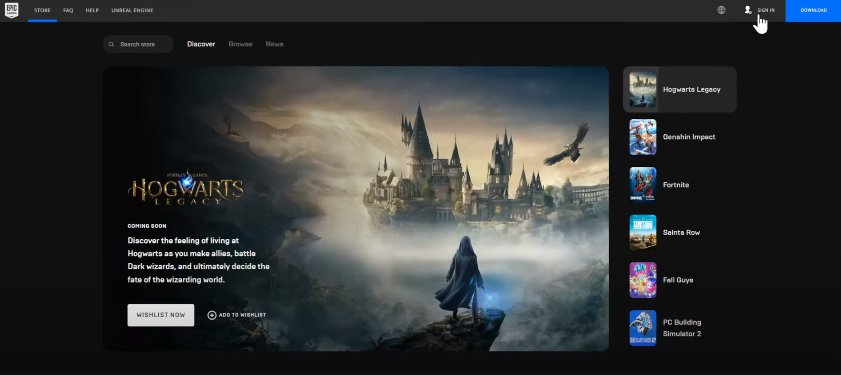
Task: Pick the Fall Guys cover thumbnail
Action: point(643,280)
